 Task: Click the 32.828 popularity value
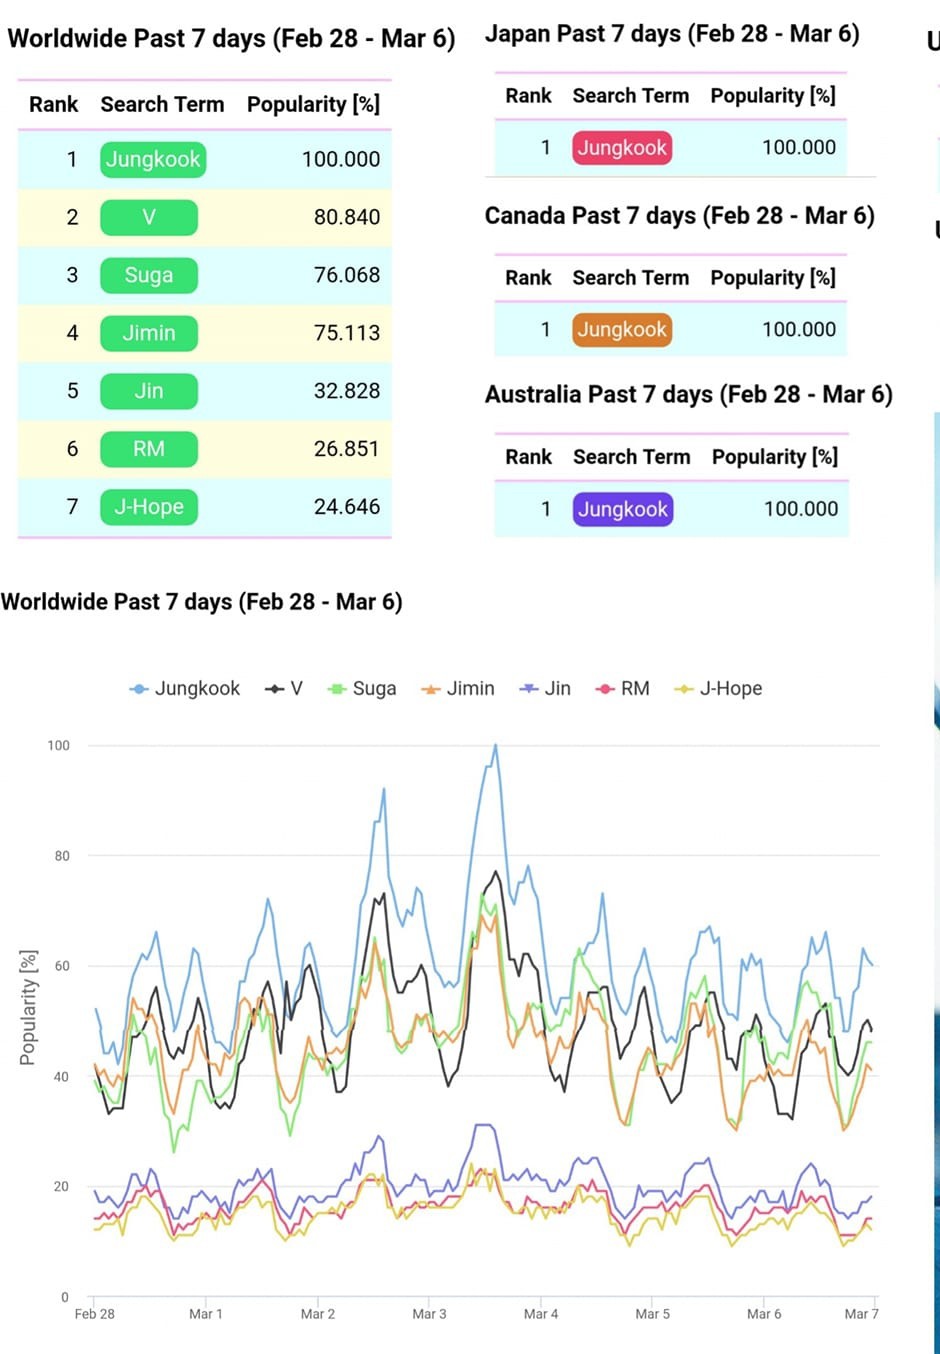pos(347,391)
